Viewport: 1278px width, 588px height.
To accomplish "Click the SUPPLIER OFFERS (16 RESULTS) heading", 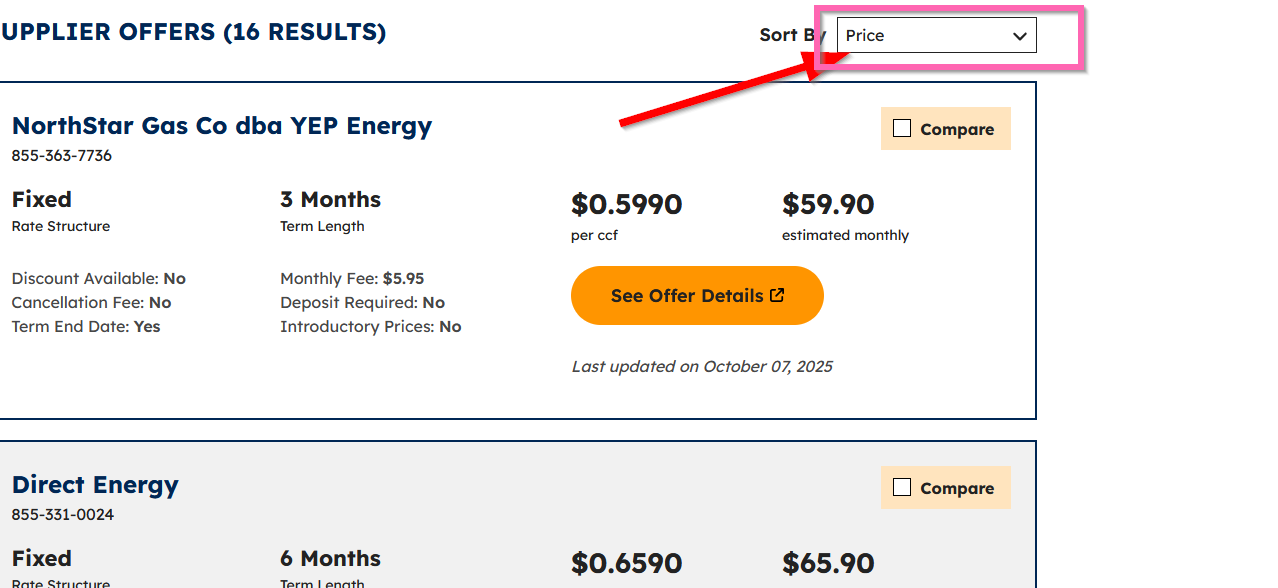I will pyautogui.click(x=193, y=31).
